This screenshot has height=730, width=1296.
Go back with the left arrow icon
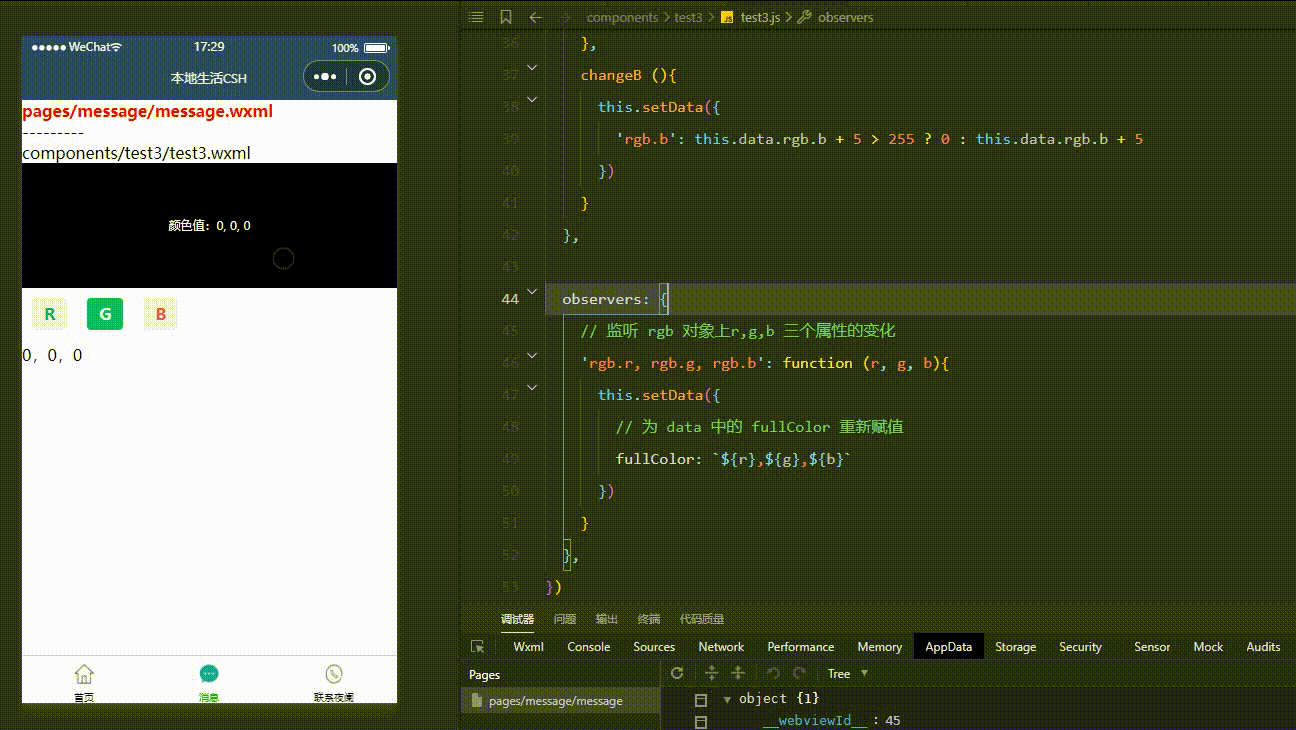(535, 17)
